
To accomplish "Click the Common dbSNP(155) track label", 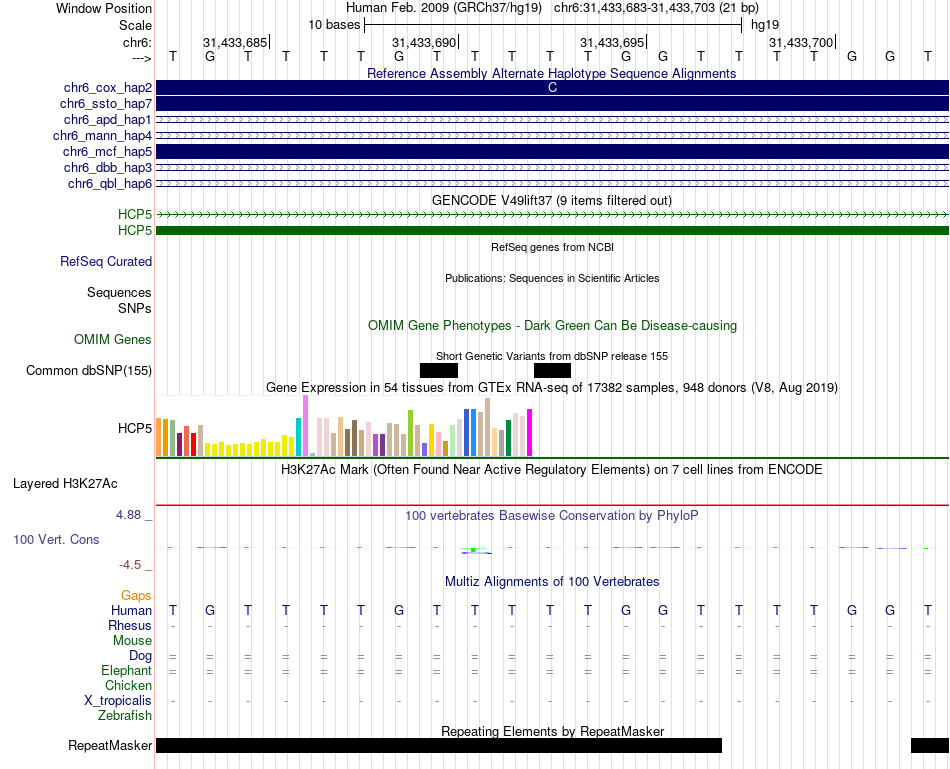I will [89, 370].
